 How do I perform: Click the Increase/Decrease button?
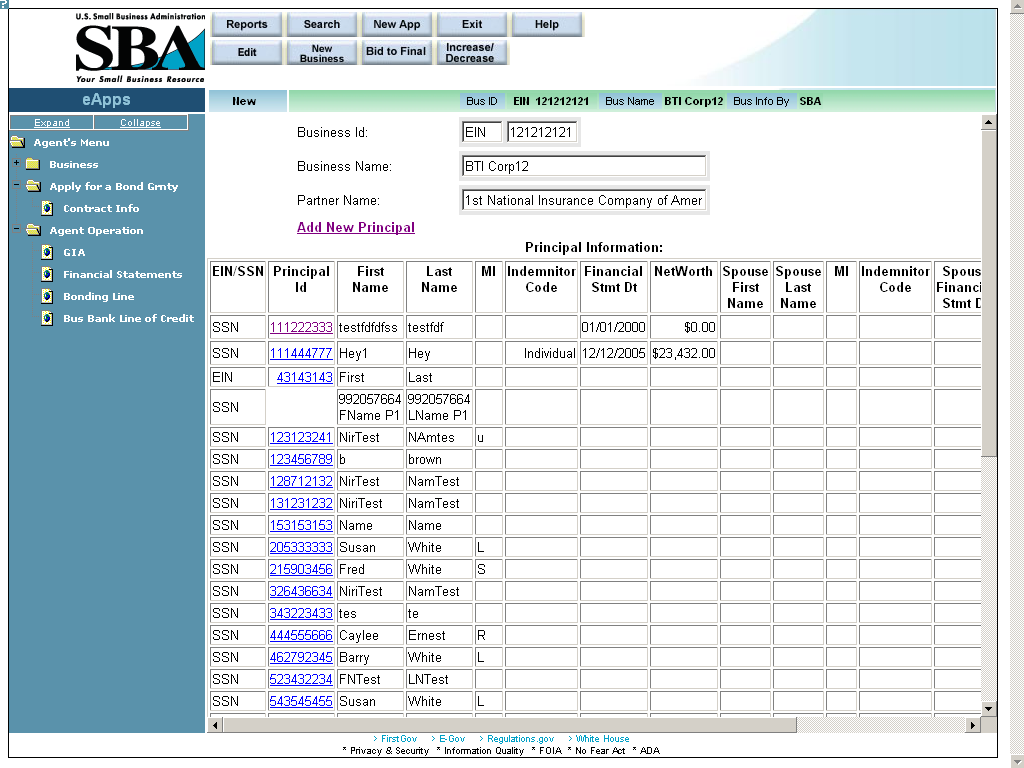(470, 52)
